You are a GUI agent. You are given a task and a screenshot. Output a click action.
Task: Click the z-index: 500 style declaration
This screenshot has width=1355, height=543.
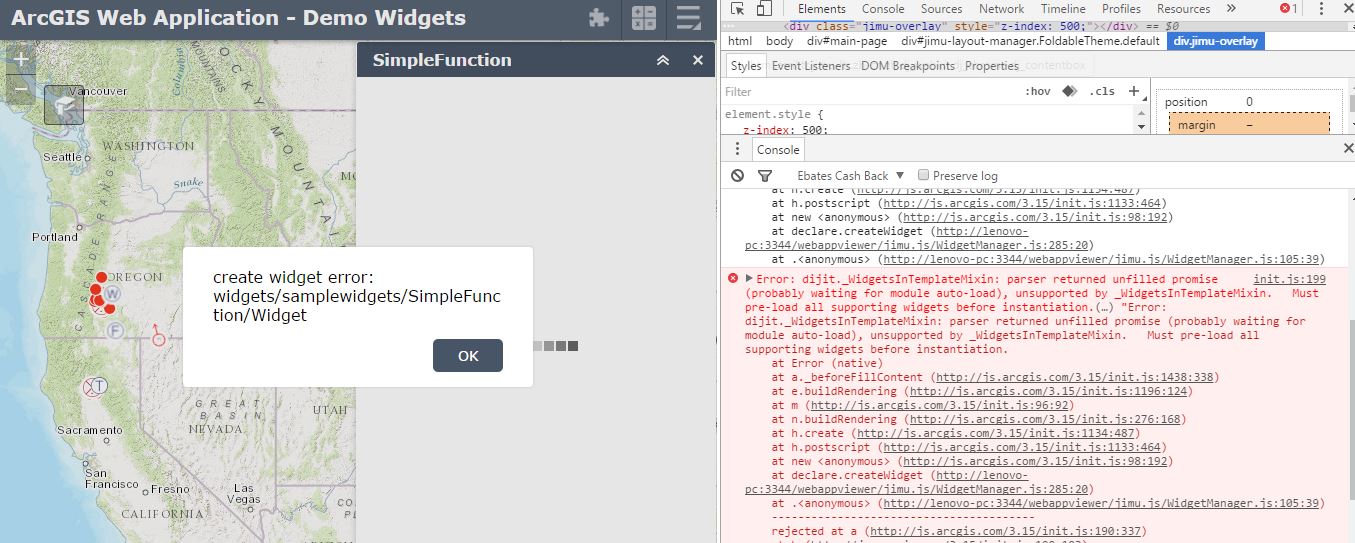(x=784, y=130)
